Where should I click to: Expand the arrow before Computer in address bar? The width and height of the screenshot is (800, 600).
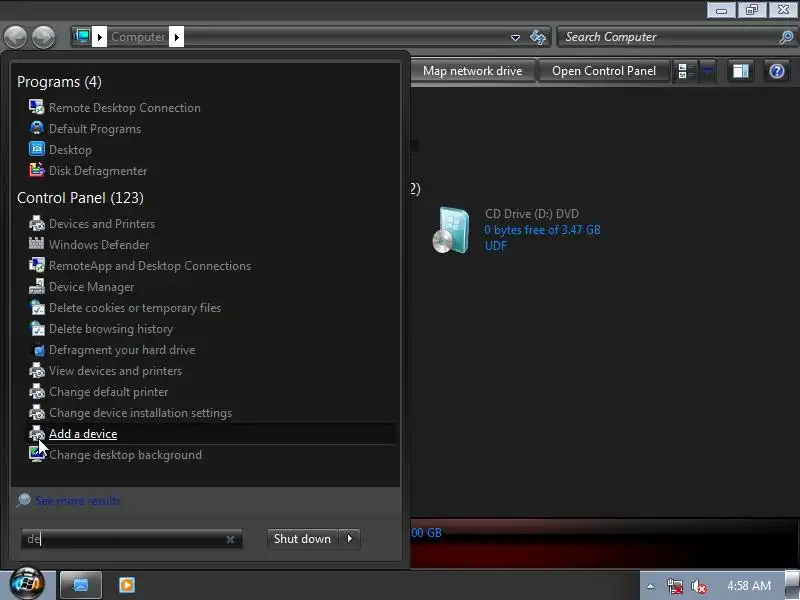[x=99, y=37]
